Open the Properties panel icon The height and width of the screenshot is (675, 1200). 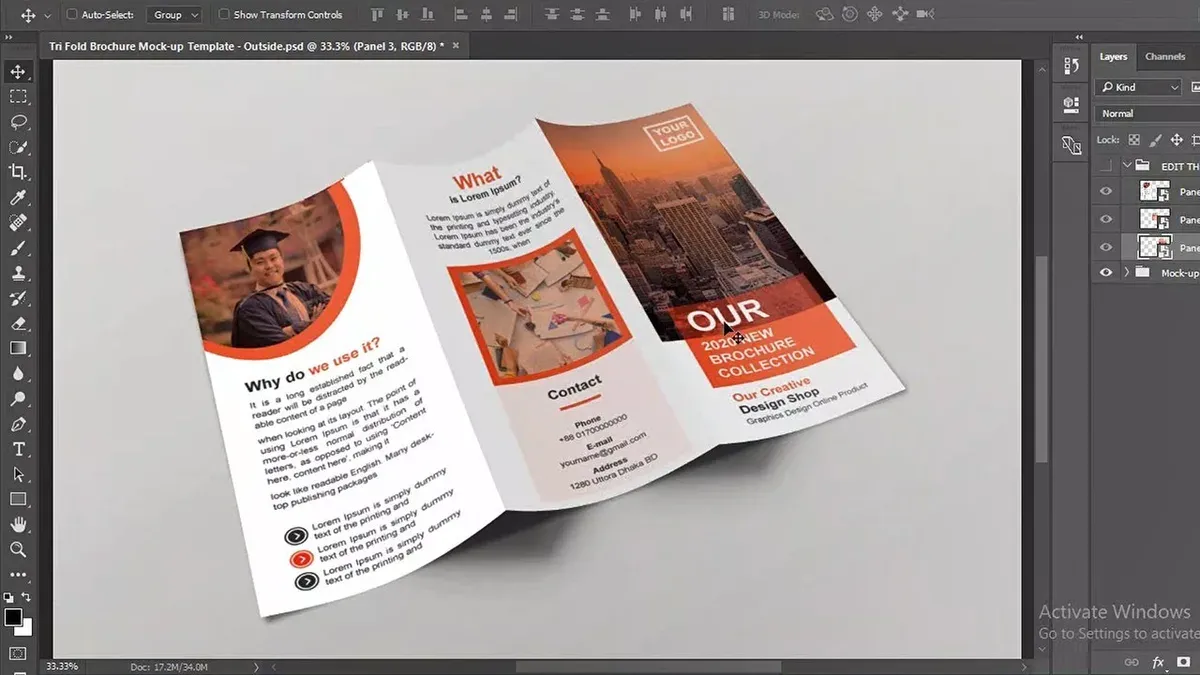pos(1071,104)
